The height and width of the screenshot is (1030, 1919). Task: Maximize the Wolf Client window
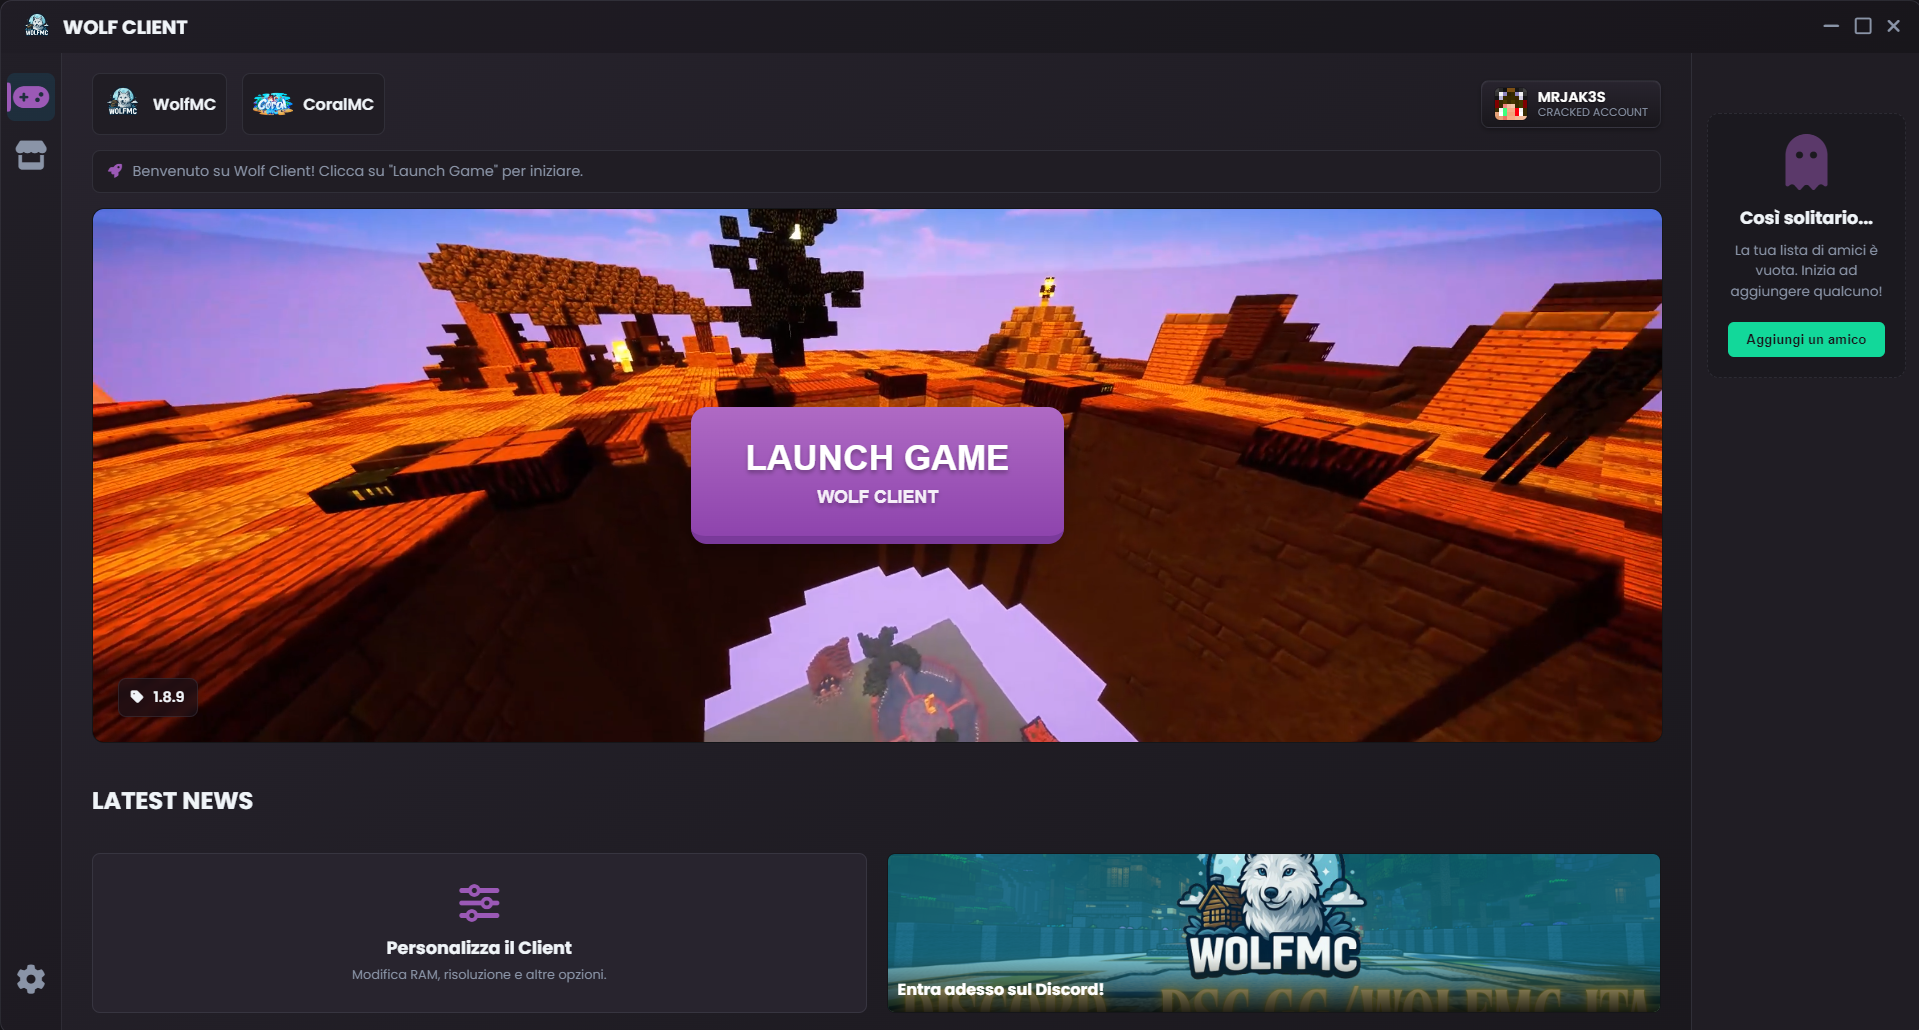[x=1863, y=26]
